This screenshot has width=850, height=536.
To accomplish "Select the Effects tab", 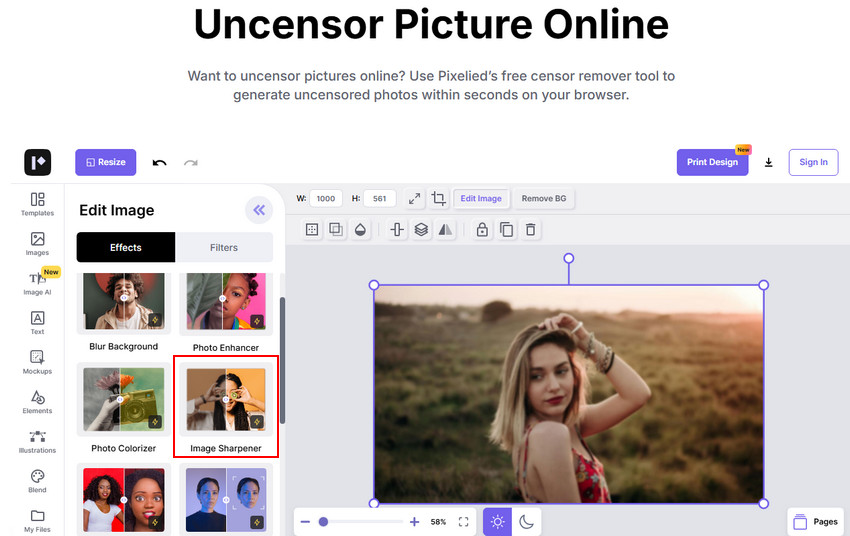I will click(126, 247).
